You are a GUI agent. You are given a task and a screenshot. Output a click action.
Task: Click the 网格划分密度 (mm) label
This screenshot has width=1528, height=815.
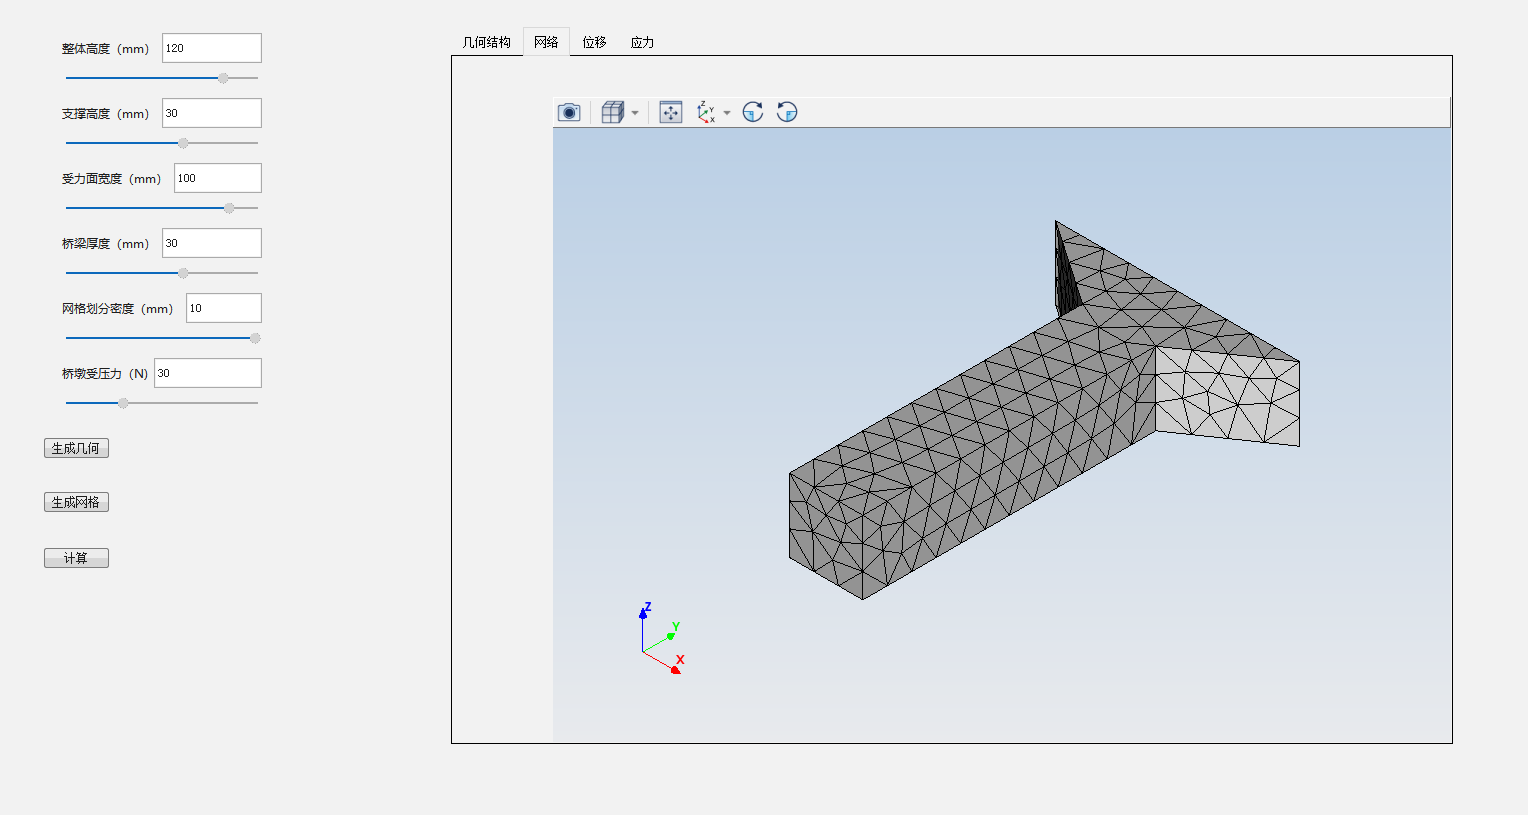point(117,309)
